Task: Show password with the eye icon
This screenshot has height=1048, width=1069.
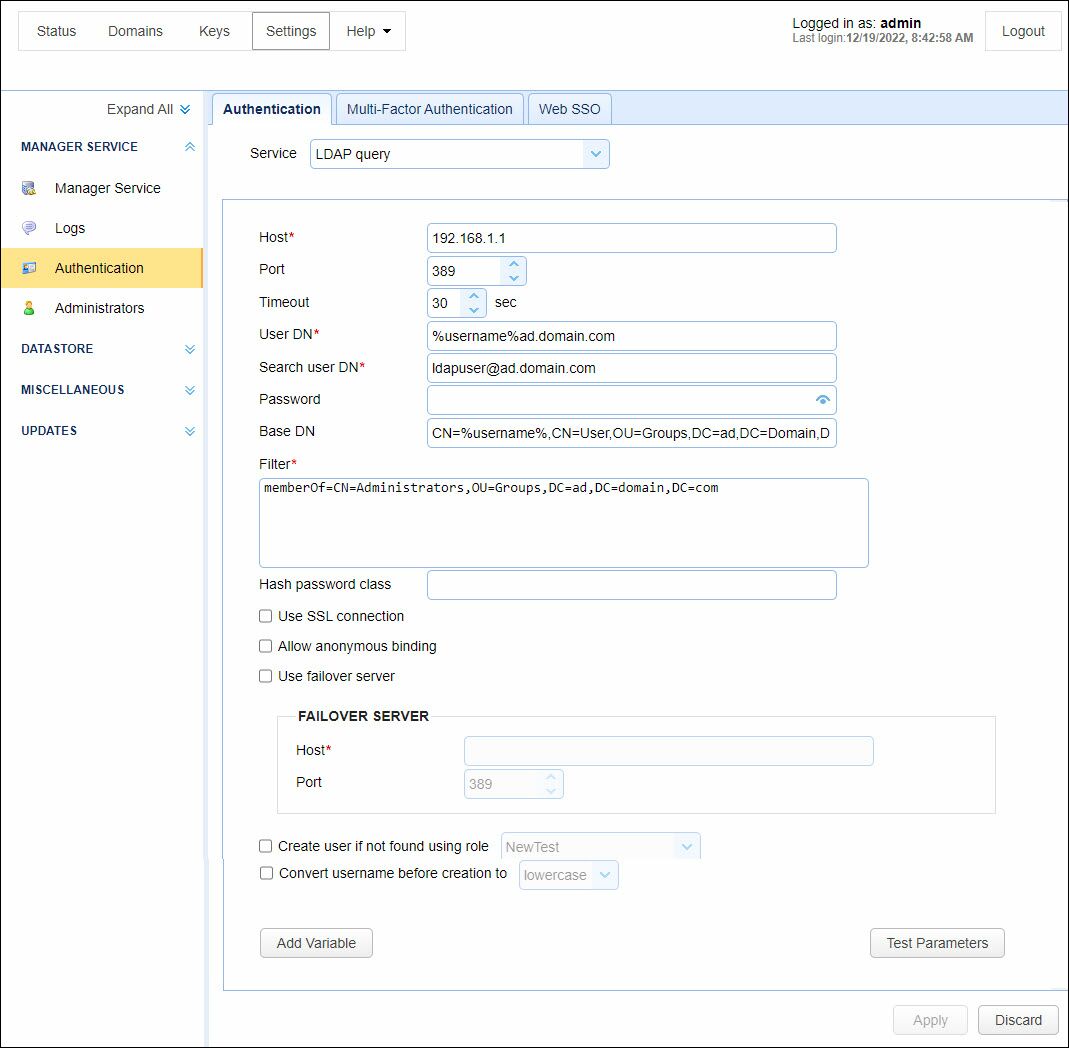Action: tap(823, 400)
